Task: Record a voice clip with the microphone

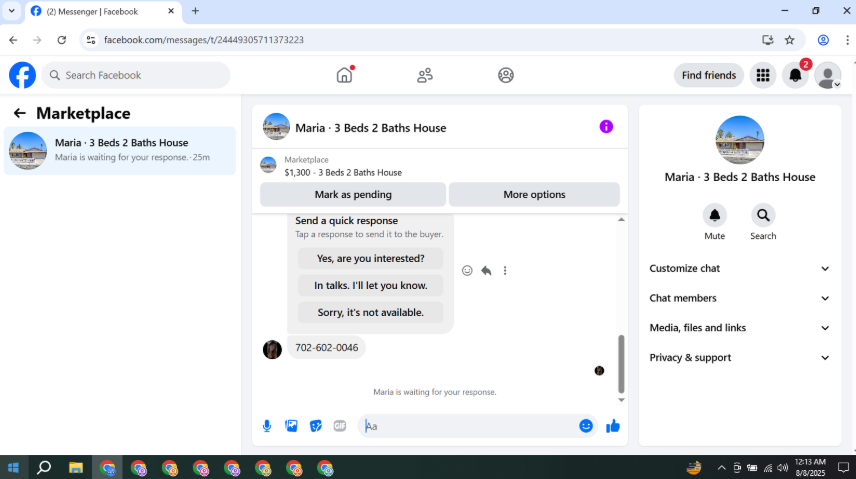Action: click(x=267, y=426)
